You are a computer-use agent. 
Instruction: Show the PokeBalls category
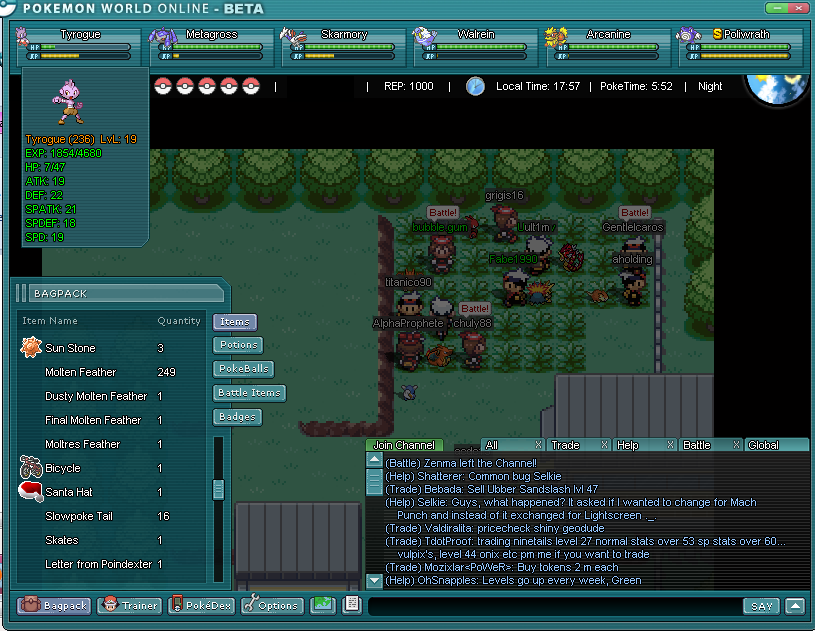click(x=244, y=369)
